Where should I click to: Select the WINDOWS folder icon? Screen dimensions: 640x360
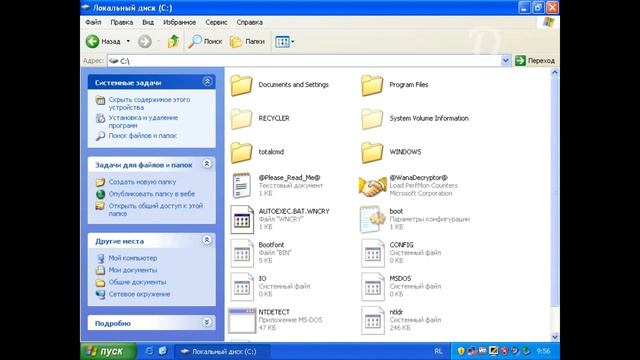372,152
